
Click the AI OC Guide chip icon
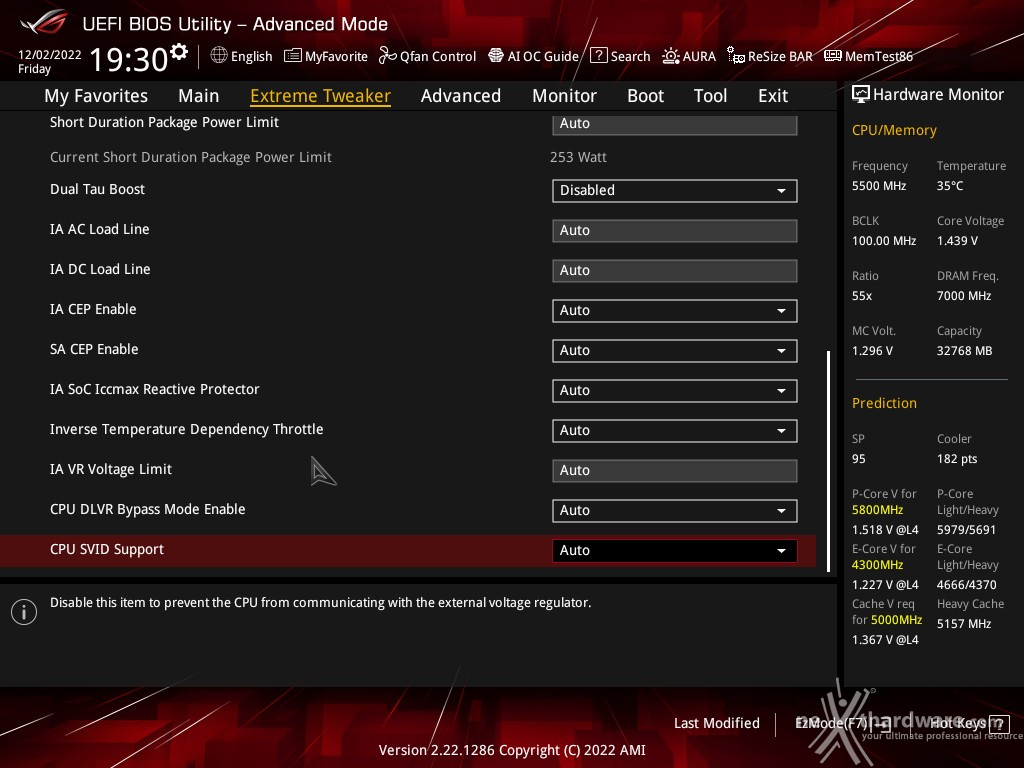496,56
